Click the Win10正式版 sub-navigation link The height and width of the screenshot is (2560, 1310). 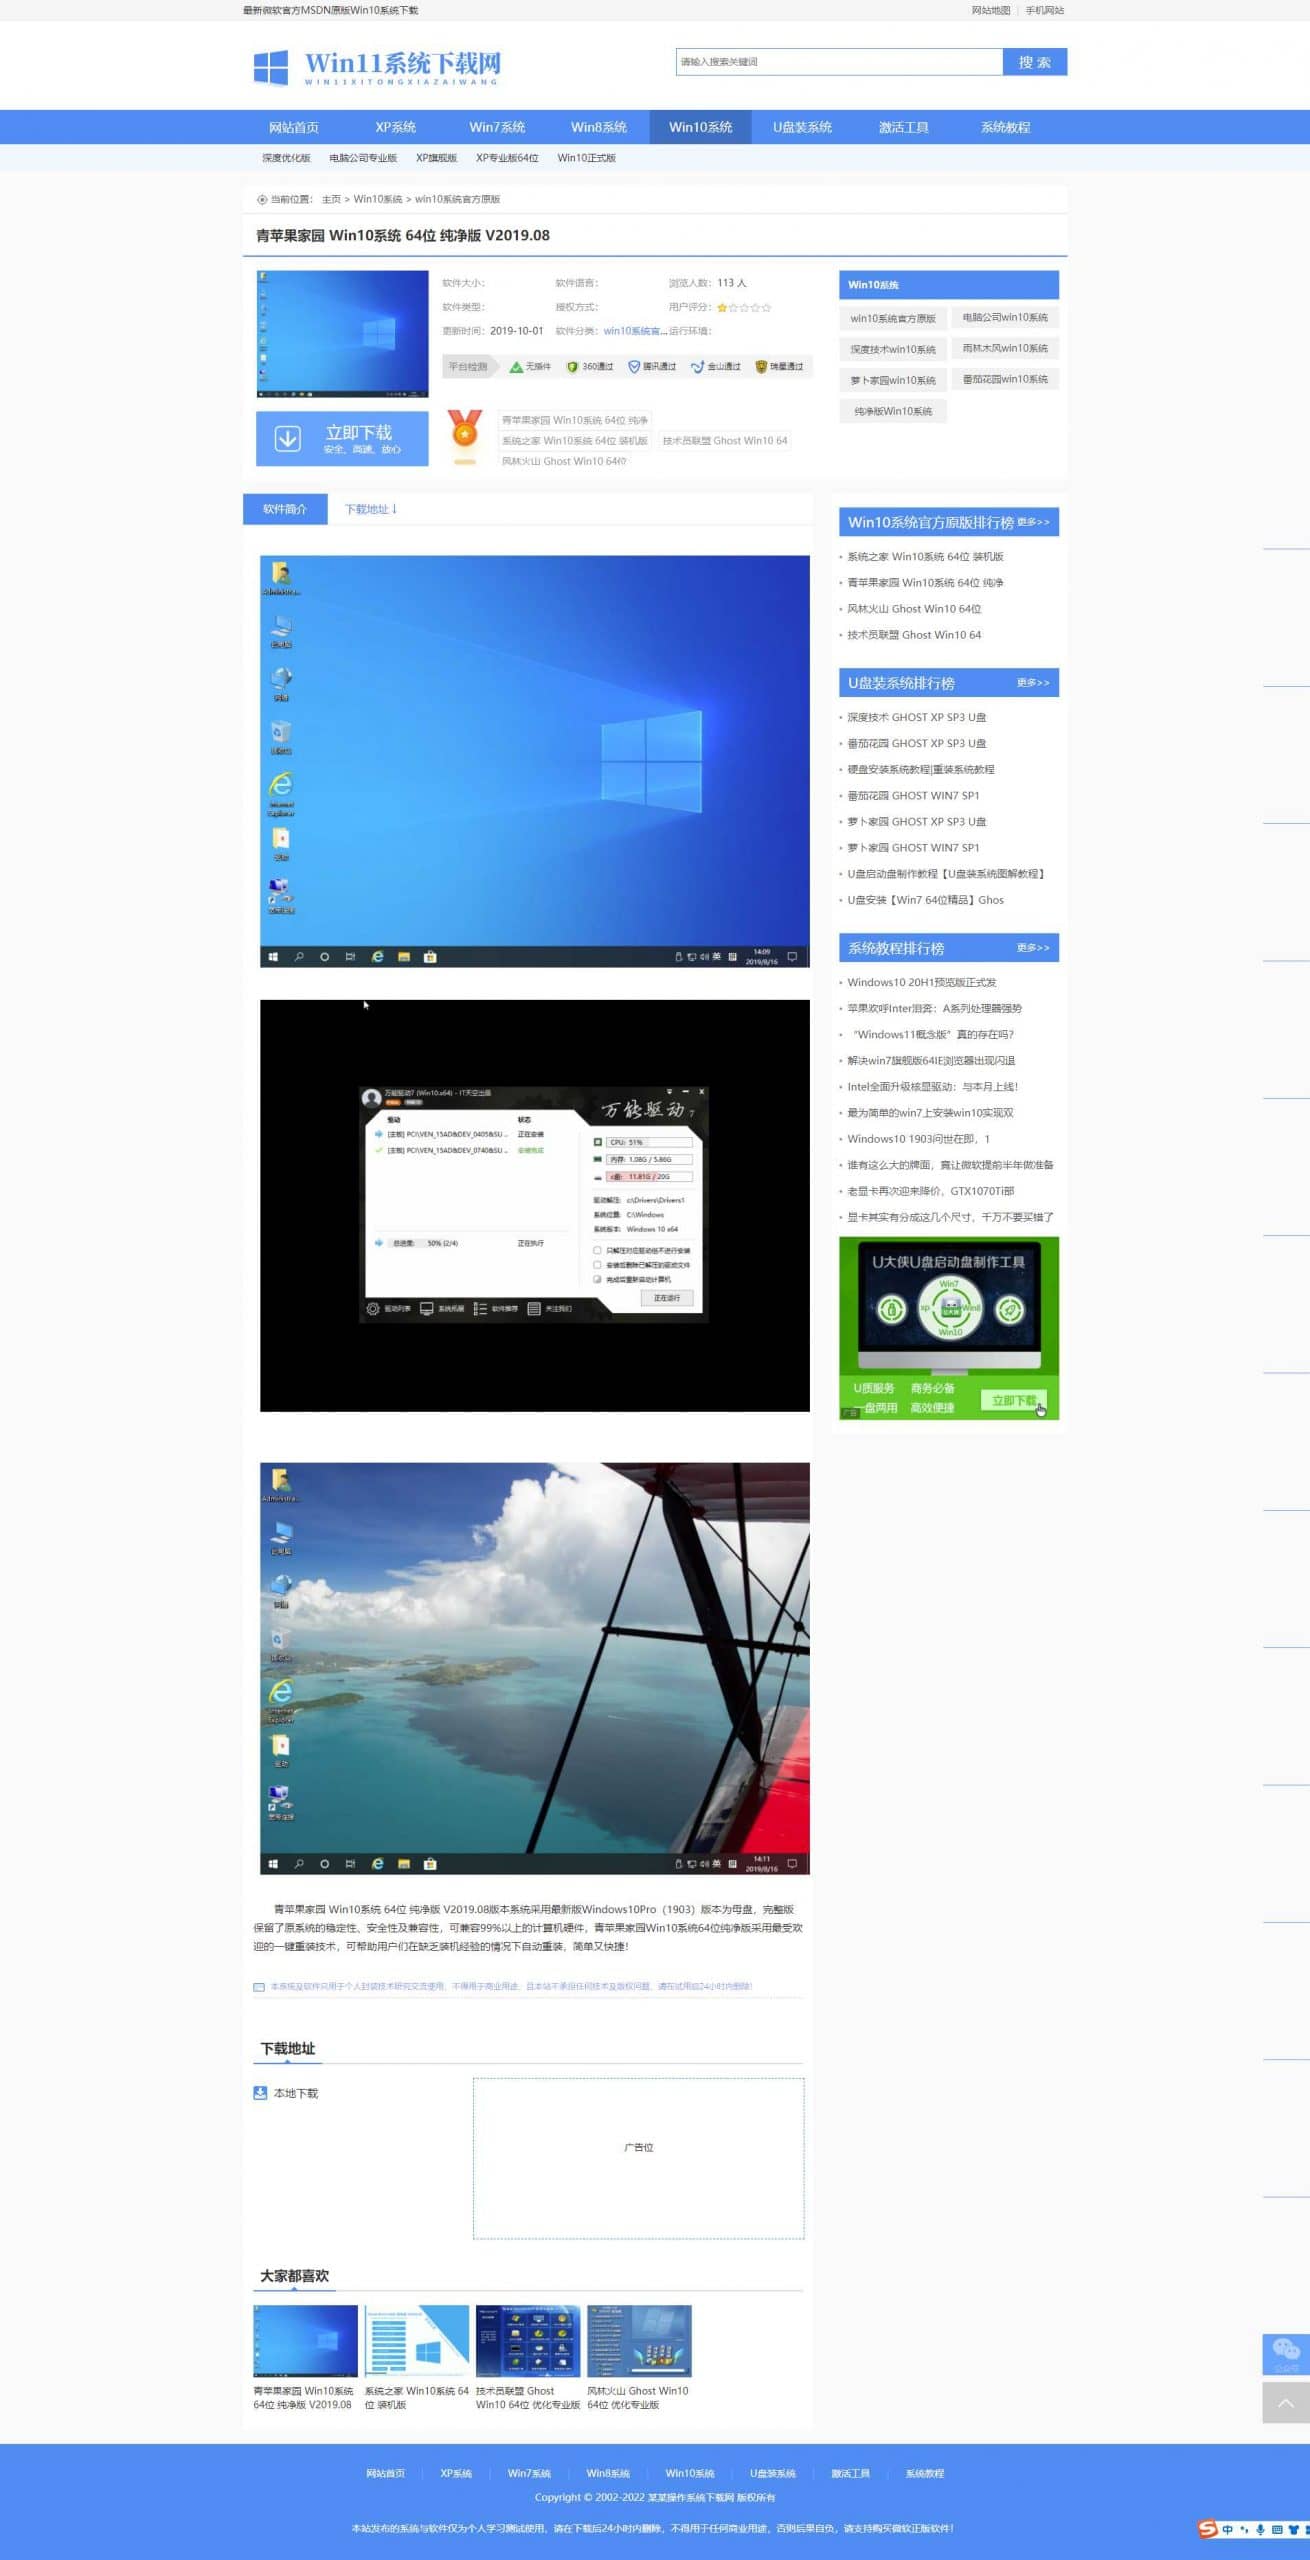click(x=586, y=158)
